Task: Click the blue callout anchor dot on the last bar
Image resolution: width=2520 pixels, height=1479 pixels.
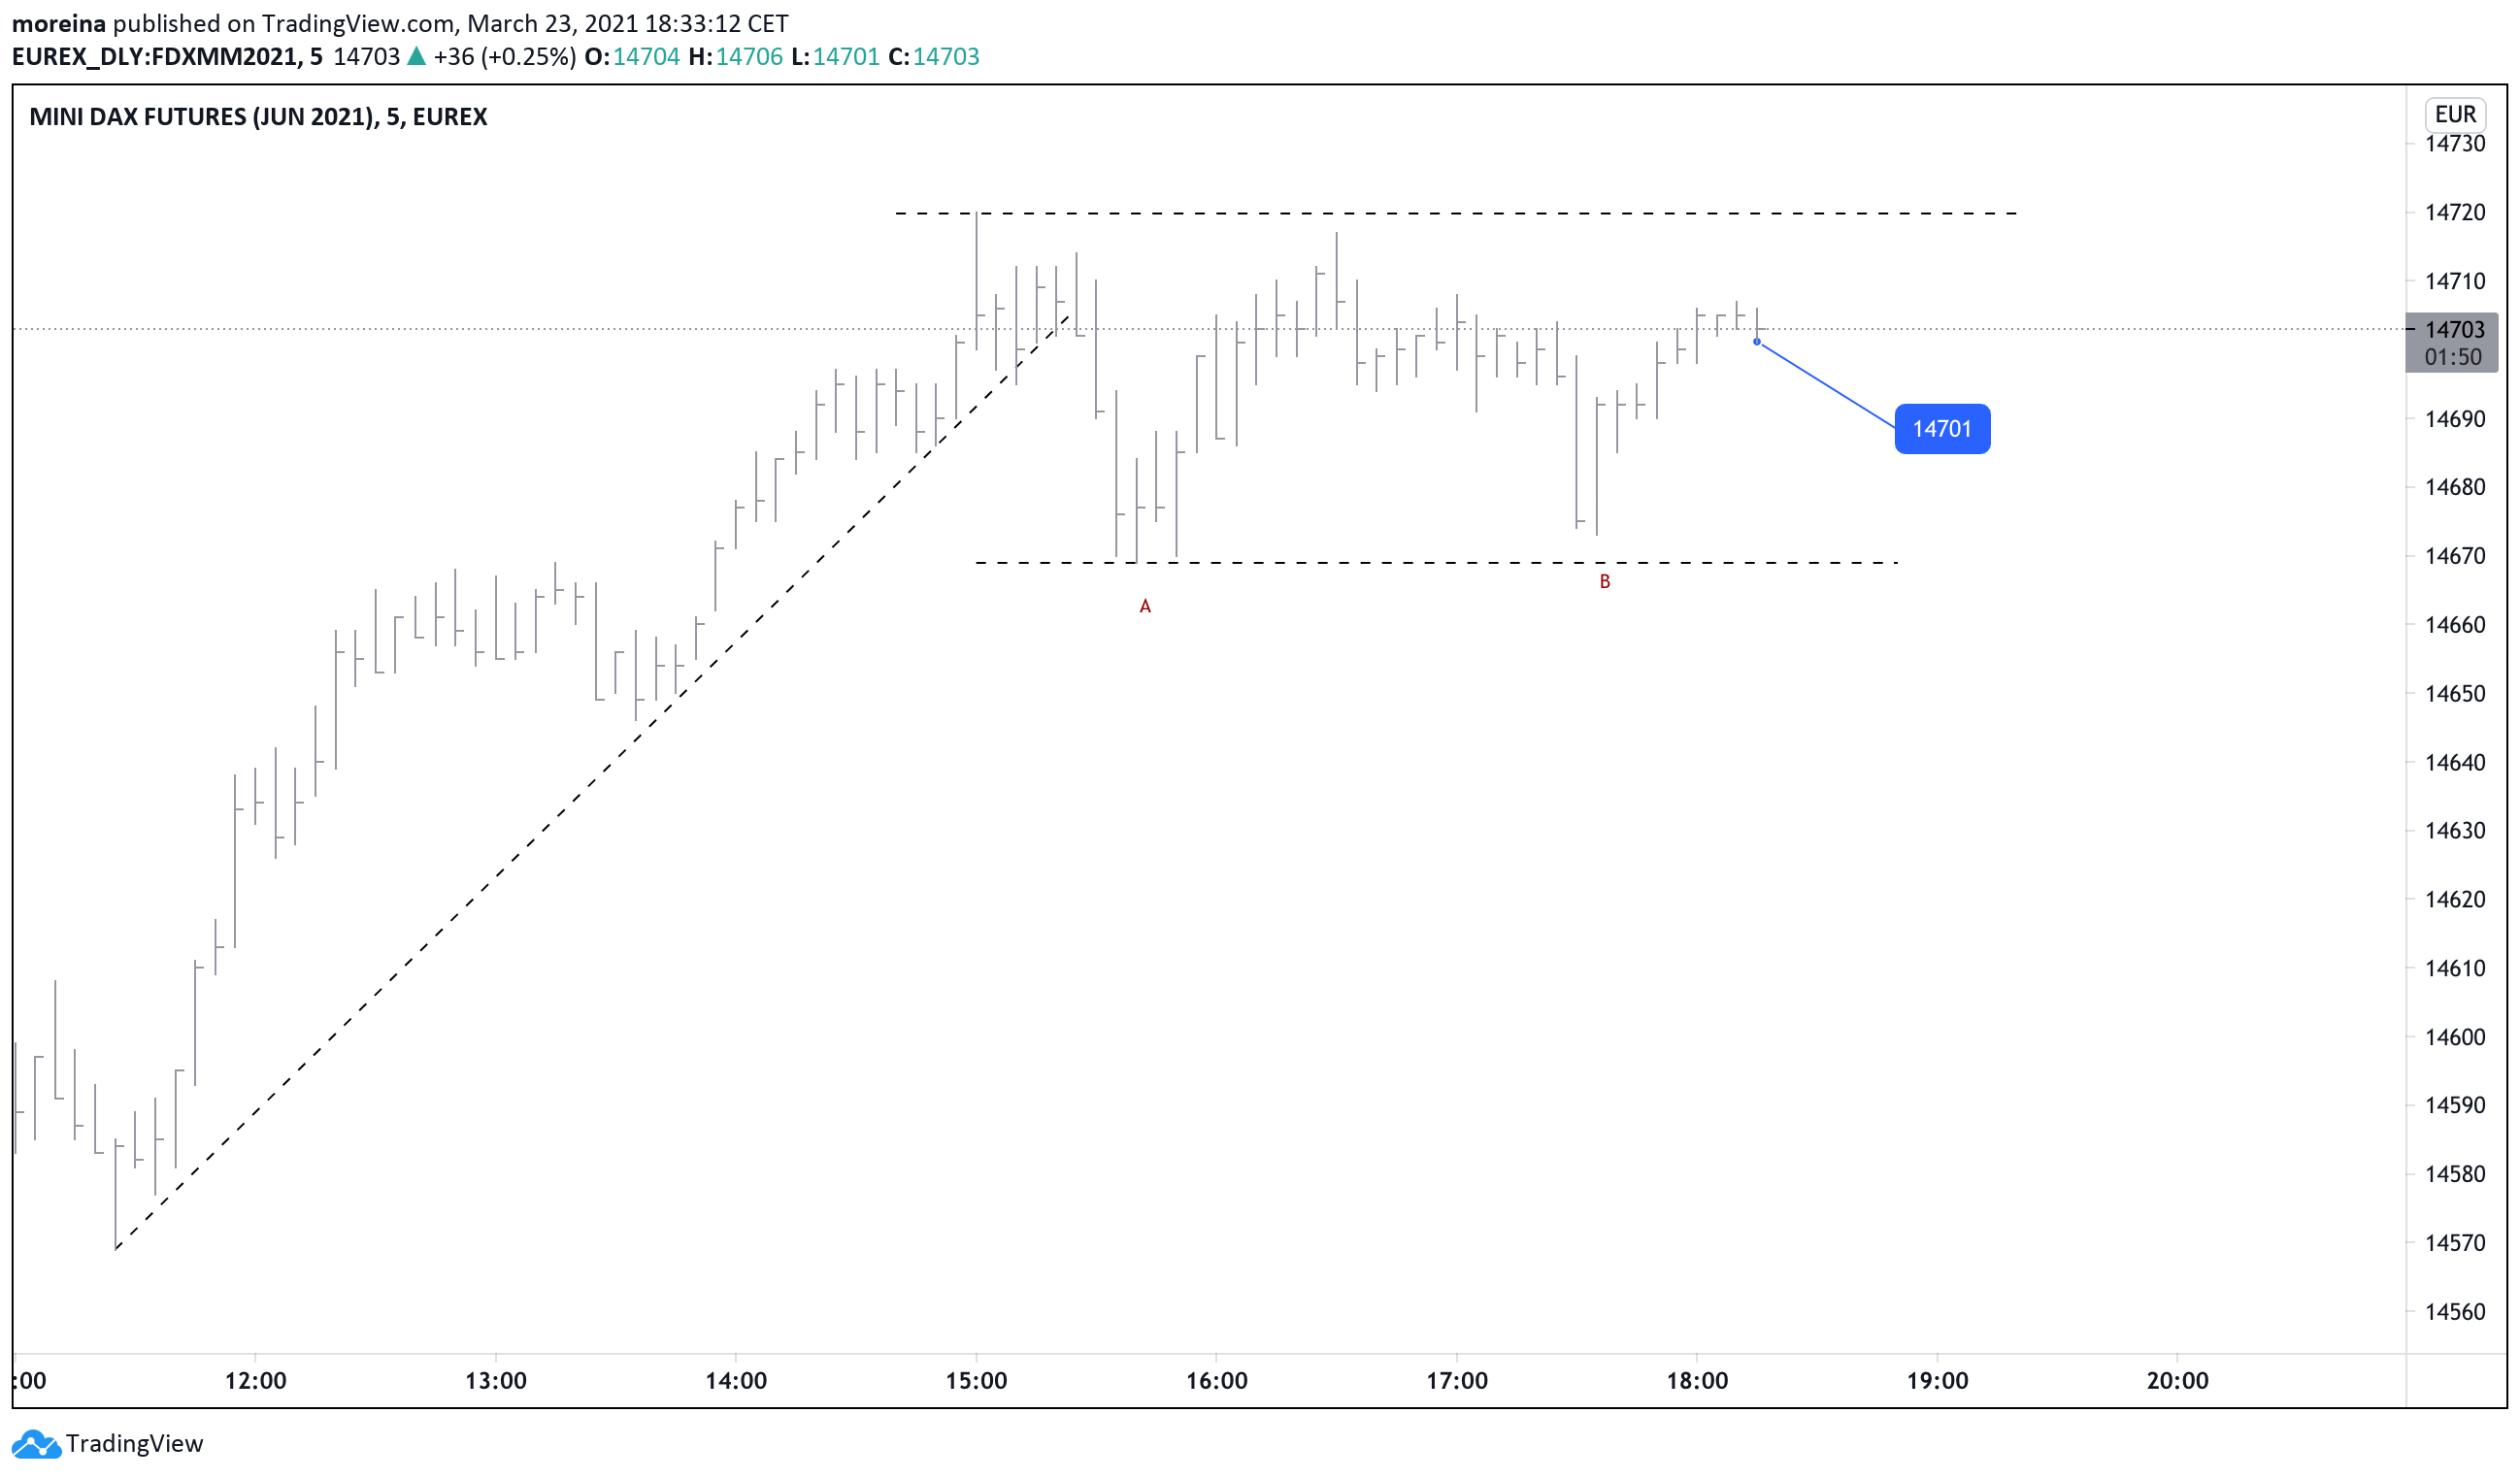Action: point(1757,343)
